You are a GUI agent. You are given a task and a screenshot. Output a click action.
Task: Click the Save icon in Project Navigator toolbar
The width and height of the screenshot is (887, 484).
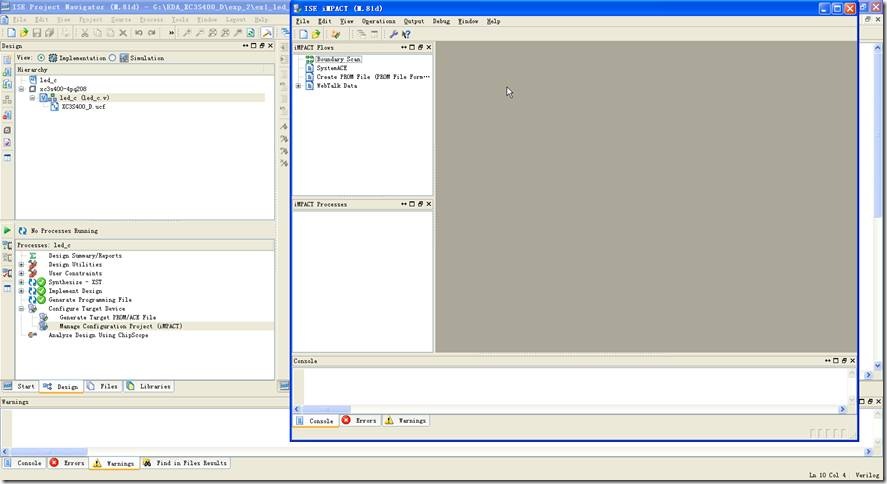tap(37, 33)
